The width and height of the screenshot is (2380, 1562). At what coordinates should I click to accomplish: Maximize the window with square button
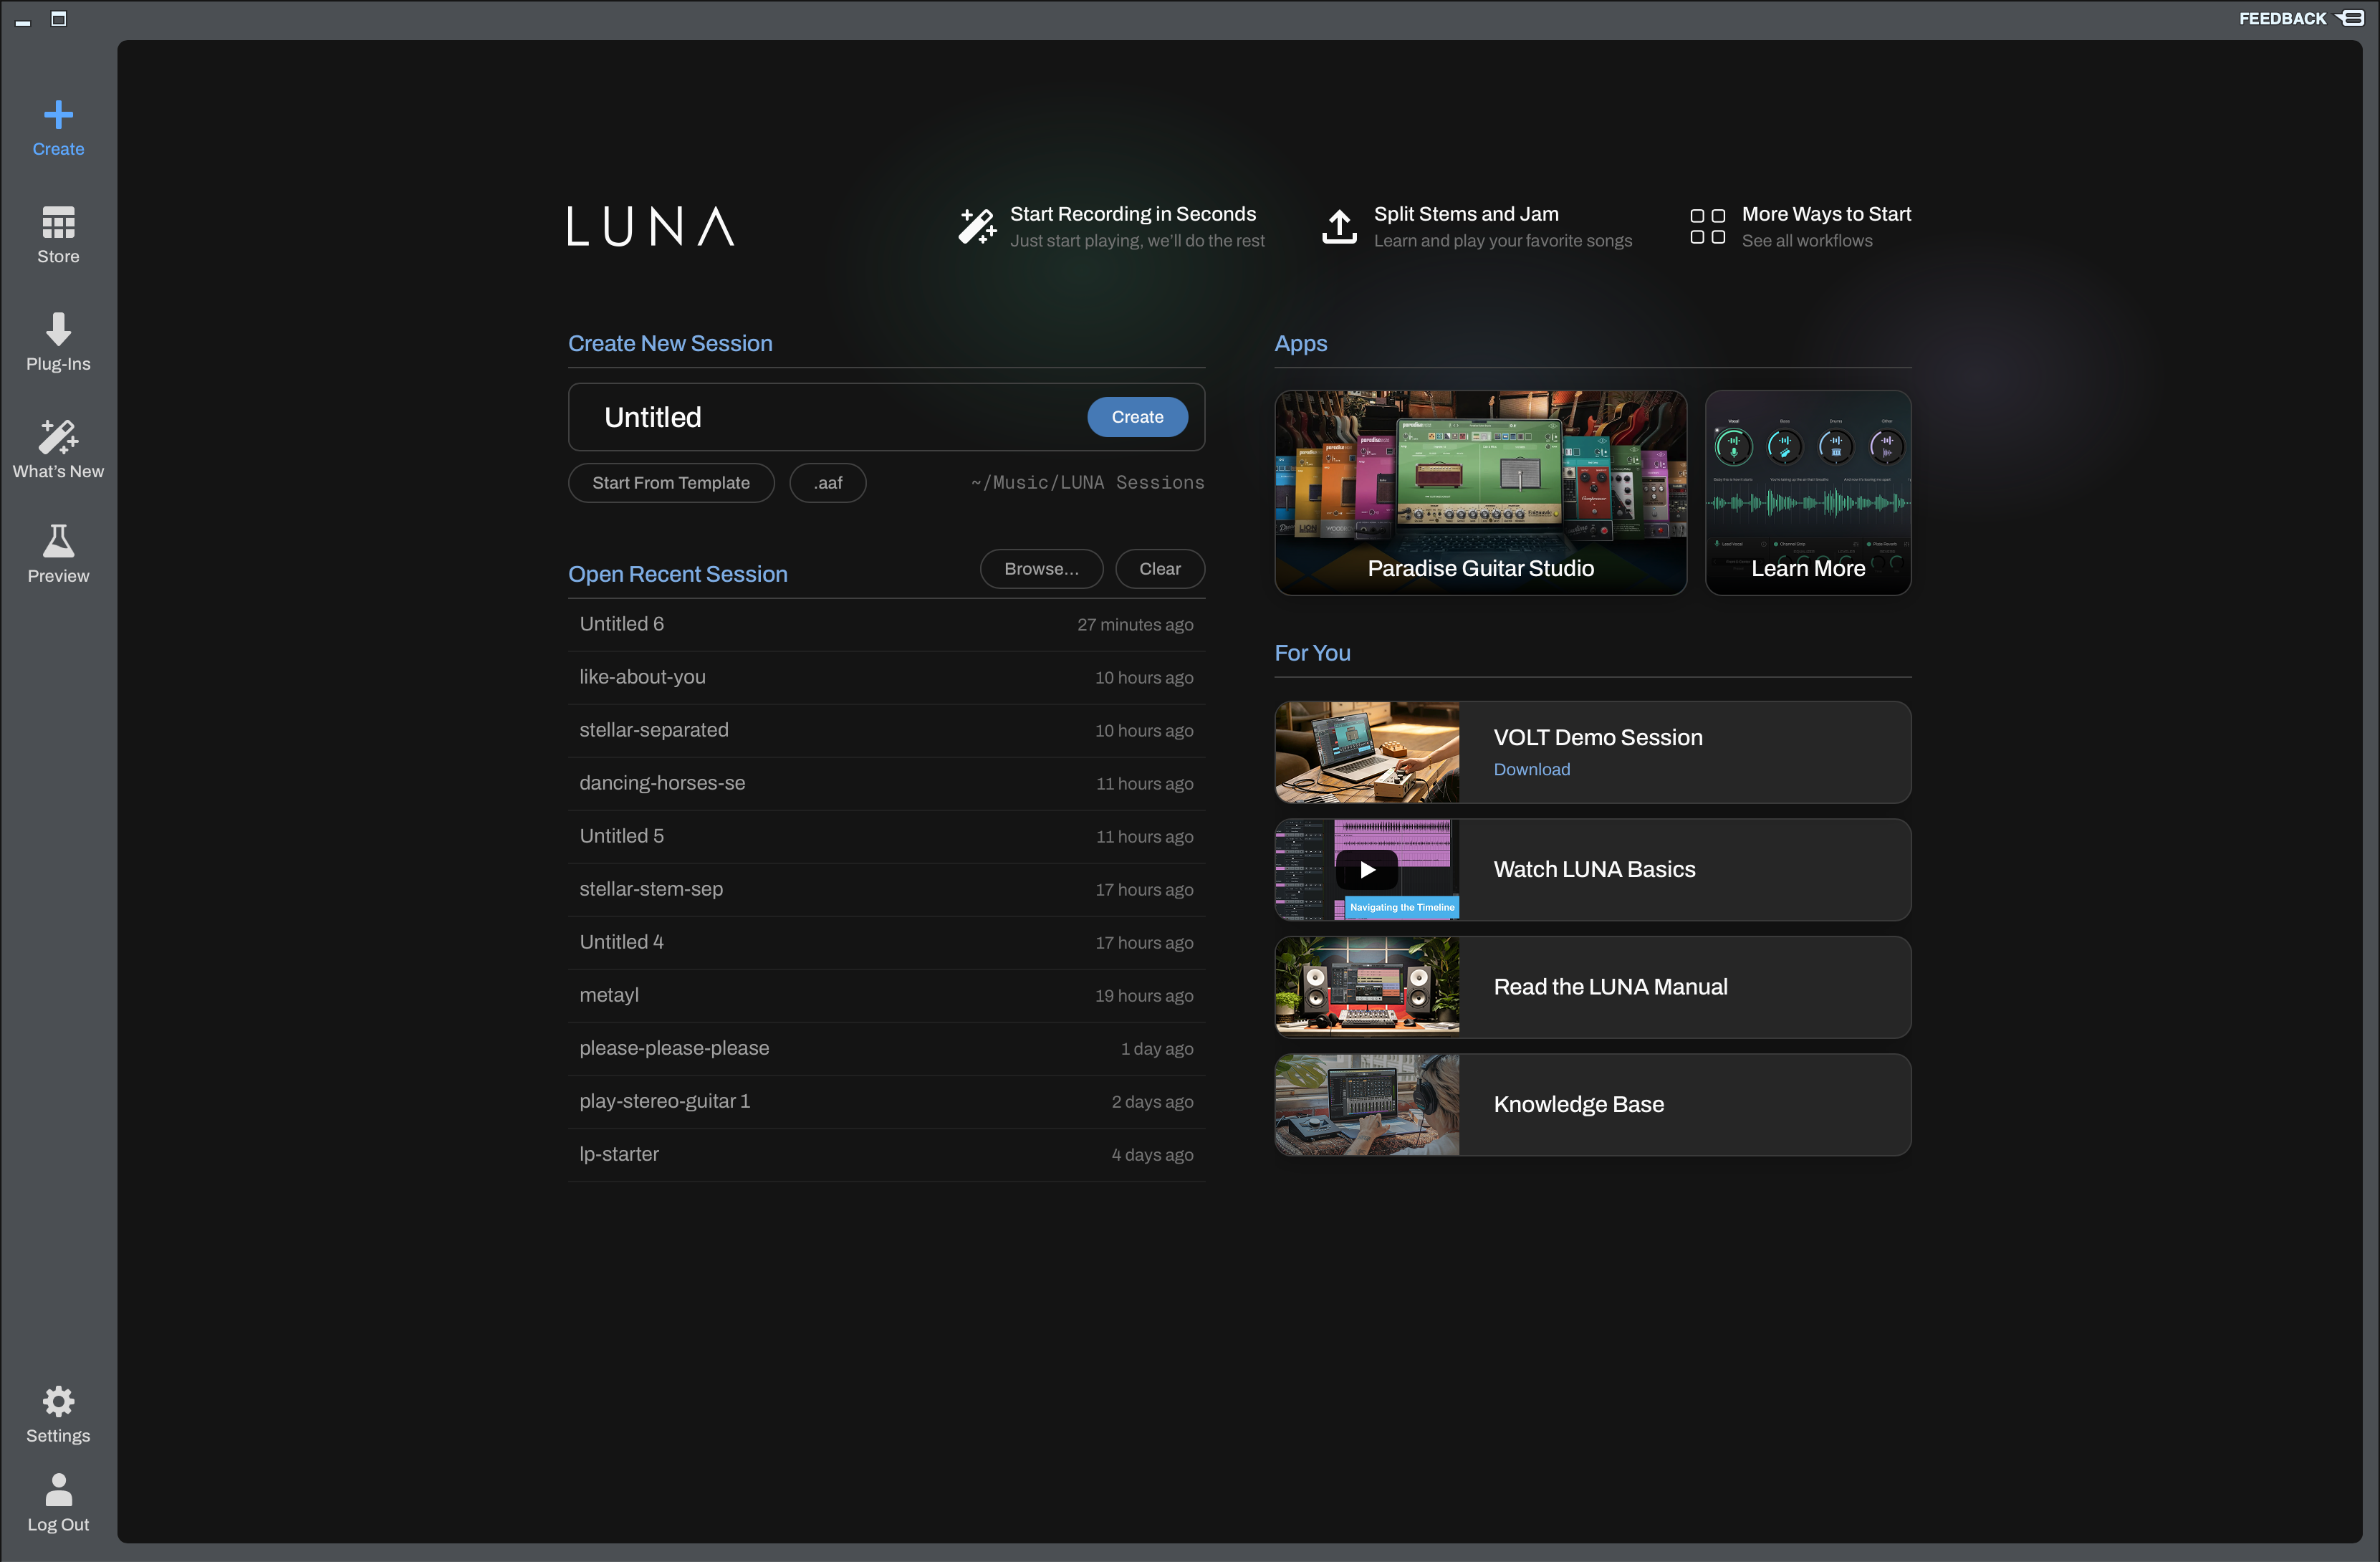pyautogui.click(x=58, y=18)
